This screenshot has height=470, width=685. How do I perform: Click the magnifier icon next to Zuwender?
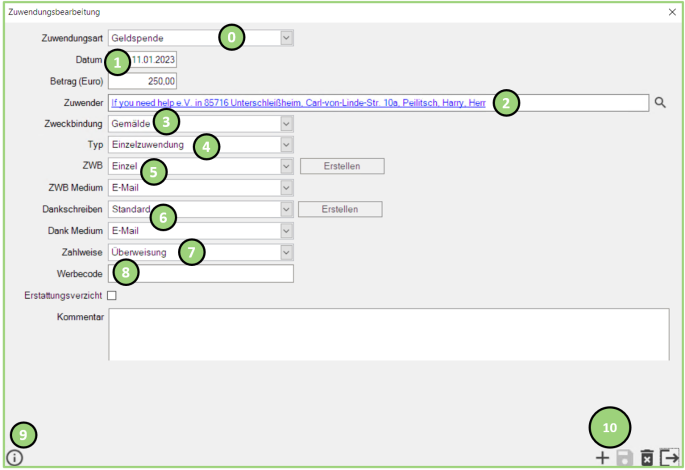pos(660,102)
